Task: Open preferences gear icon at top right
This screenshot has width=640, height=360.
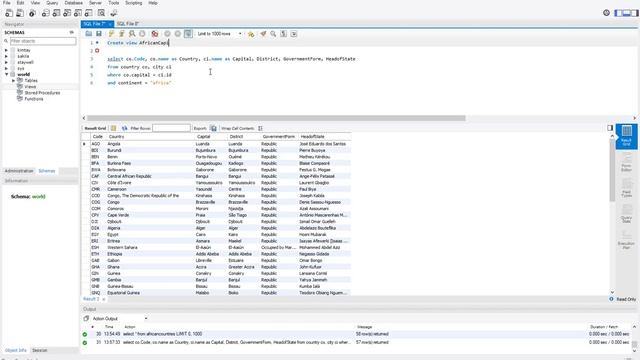Action: (607, 13)
